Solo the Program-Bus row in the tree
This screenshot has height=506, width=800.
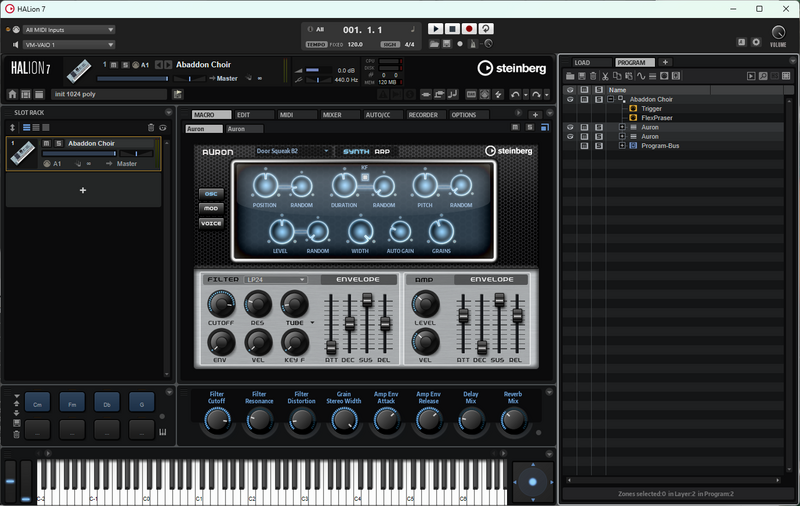(x=599, y=146)
